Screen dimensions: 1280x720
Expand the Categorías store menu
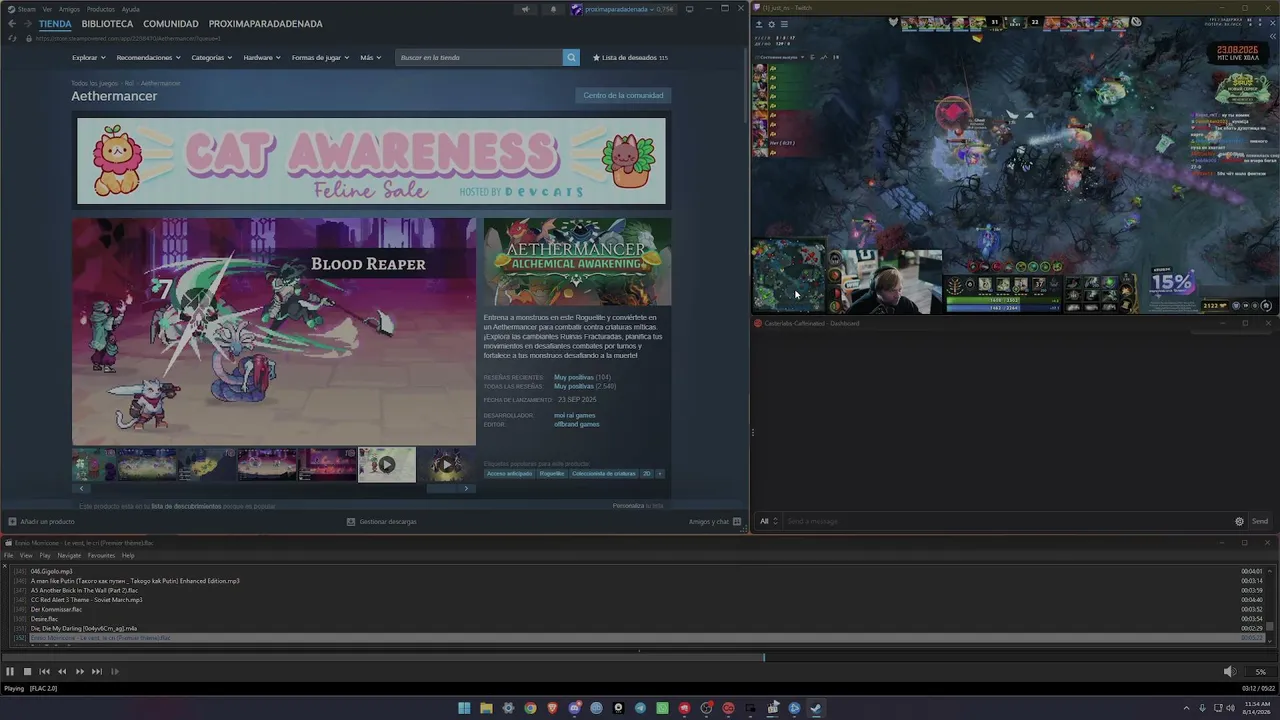pyautogui.click(x=212, y=57)
